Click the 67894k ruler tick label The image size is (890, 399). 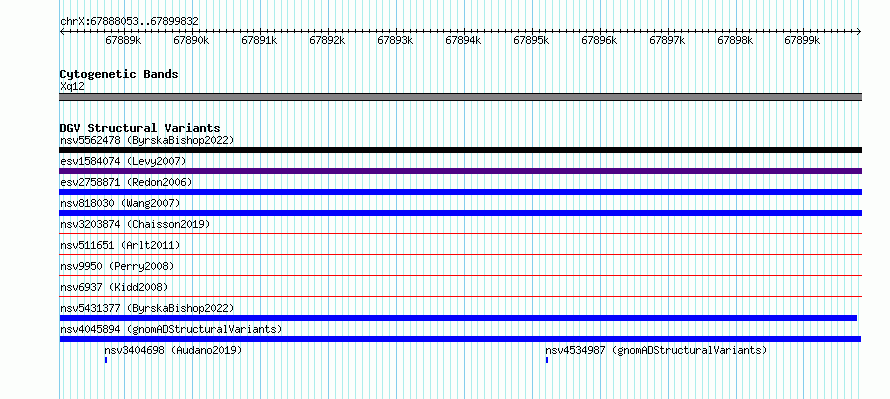tap(464, 40)
